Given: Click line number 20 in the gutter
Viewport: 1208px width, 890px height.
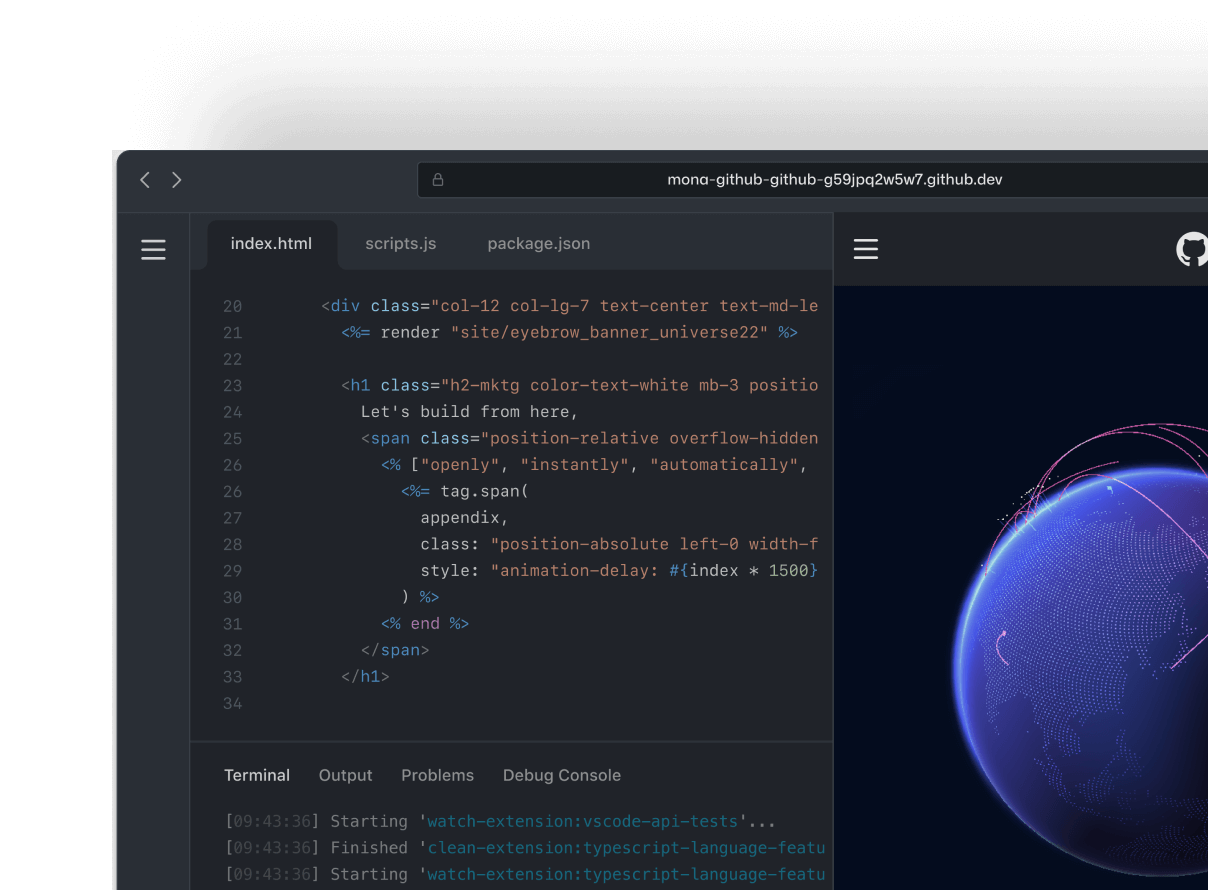Looking at the screenshot, I should [x=232, y=306].
